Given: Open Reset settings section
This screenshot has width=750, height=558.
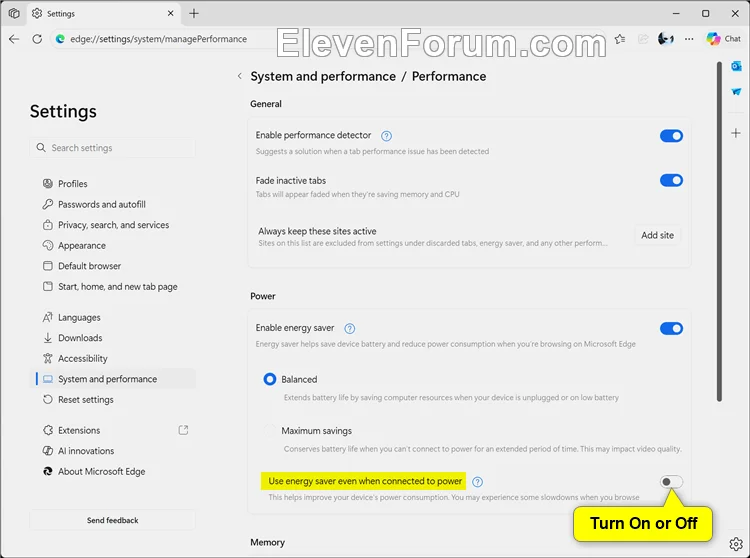Looking at the screenshot, I should coord(113,400).
